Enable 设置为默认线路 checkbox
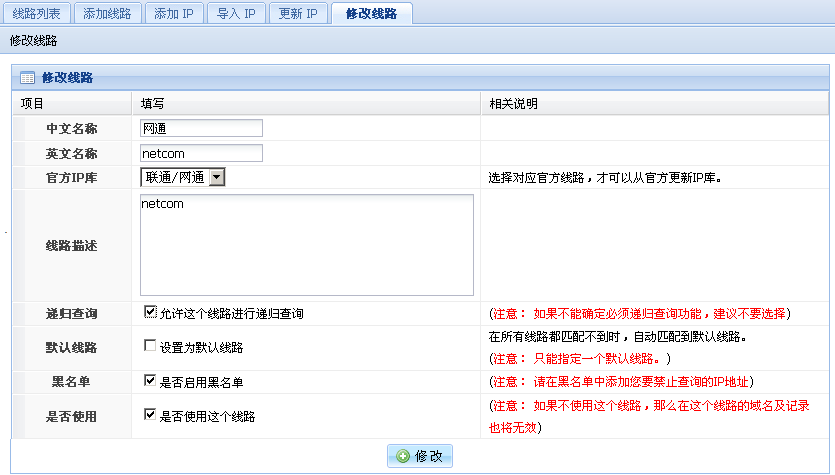Screen dimensions: 835x475 click(150, 347)
